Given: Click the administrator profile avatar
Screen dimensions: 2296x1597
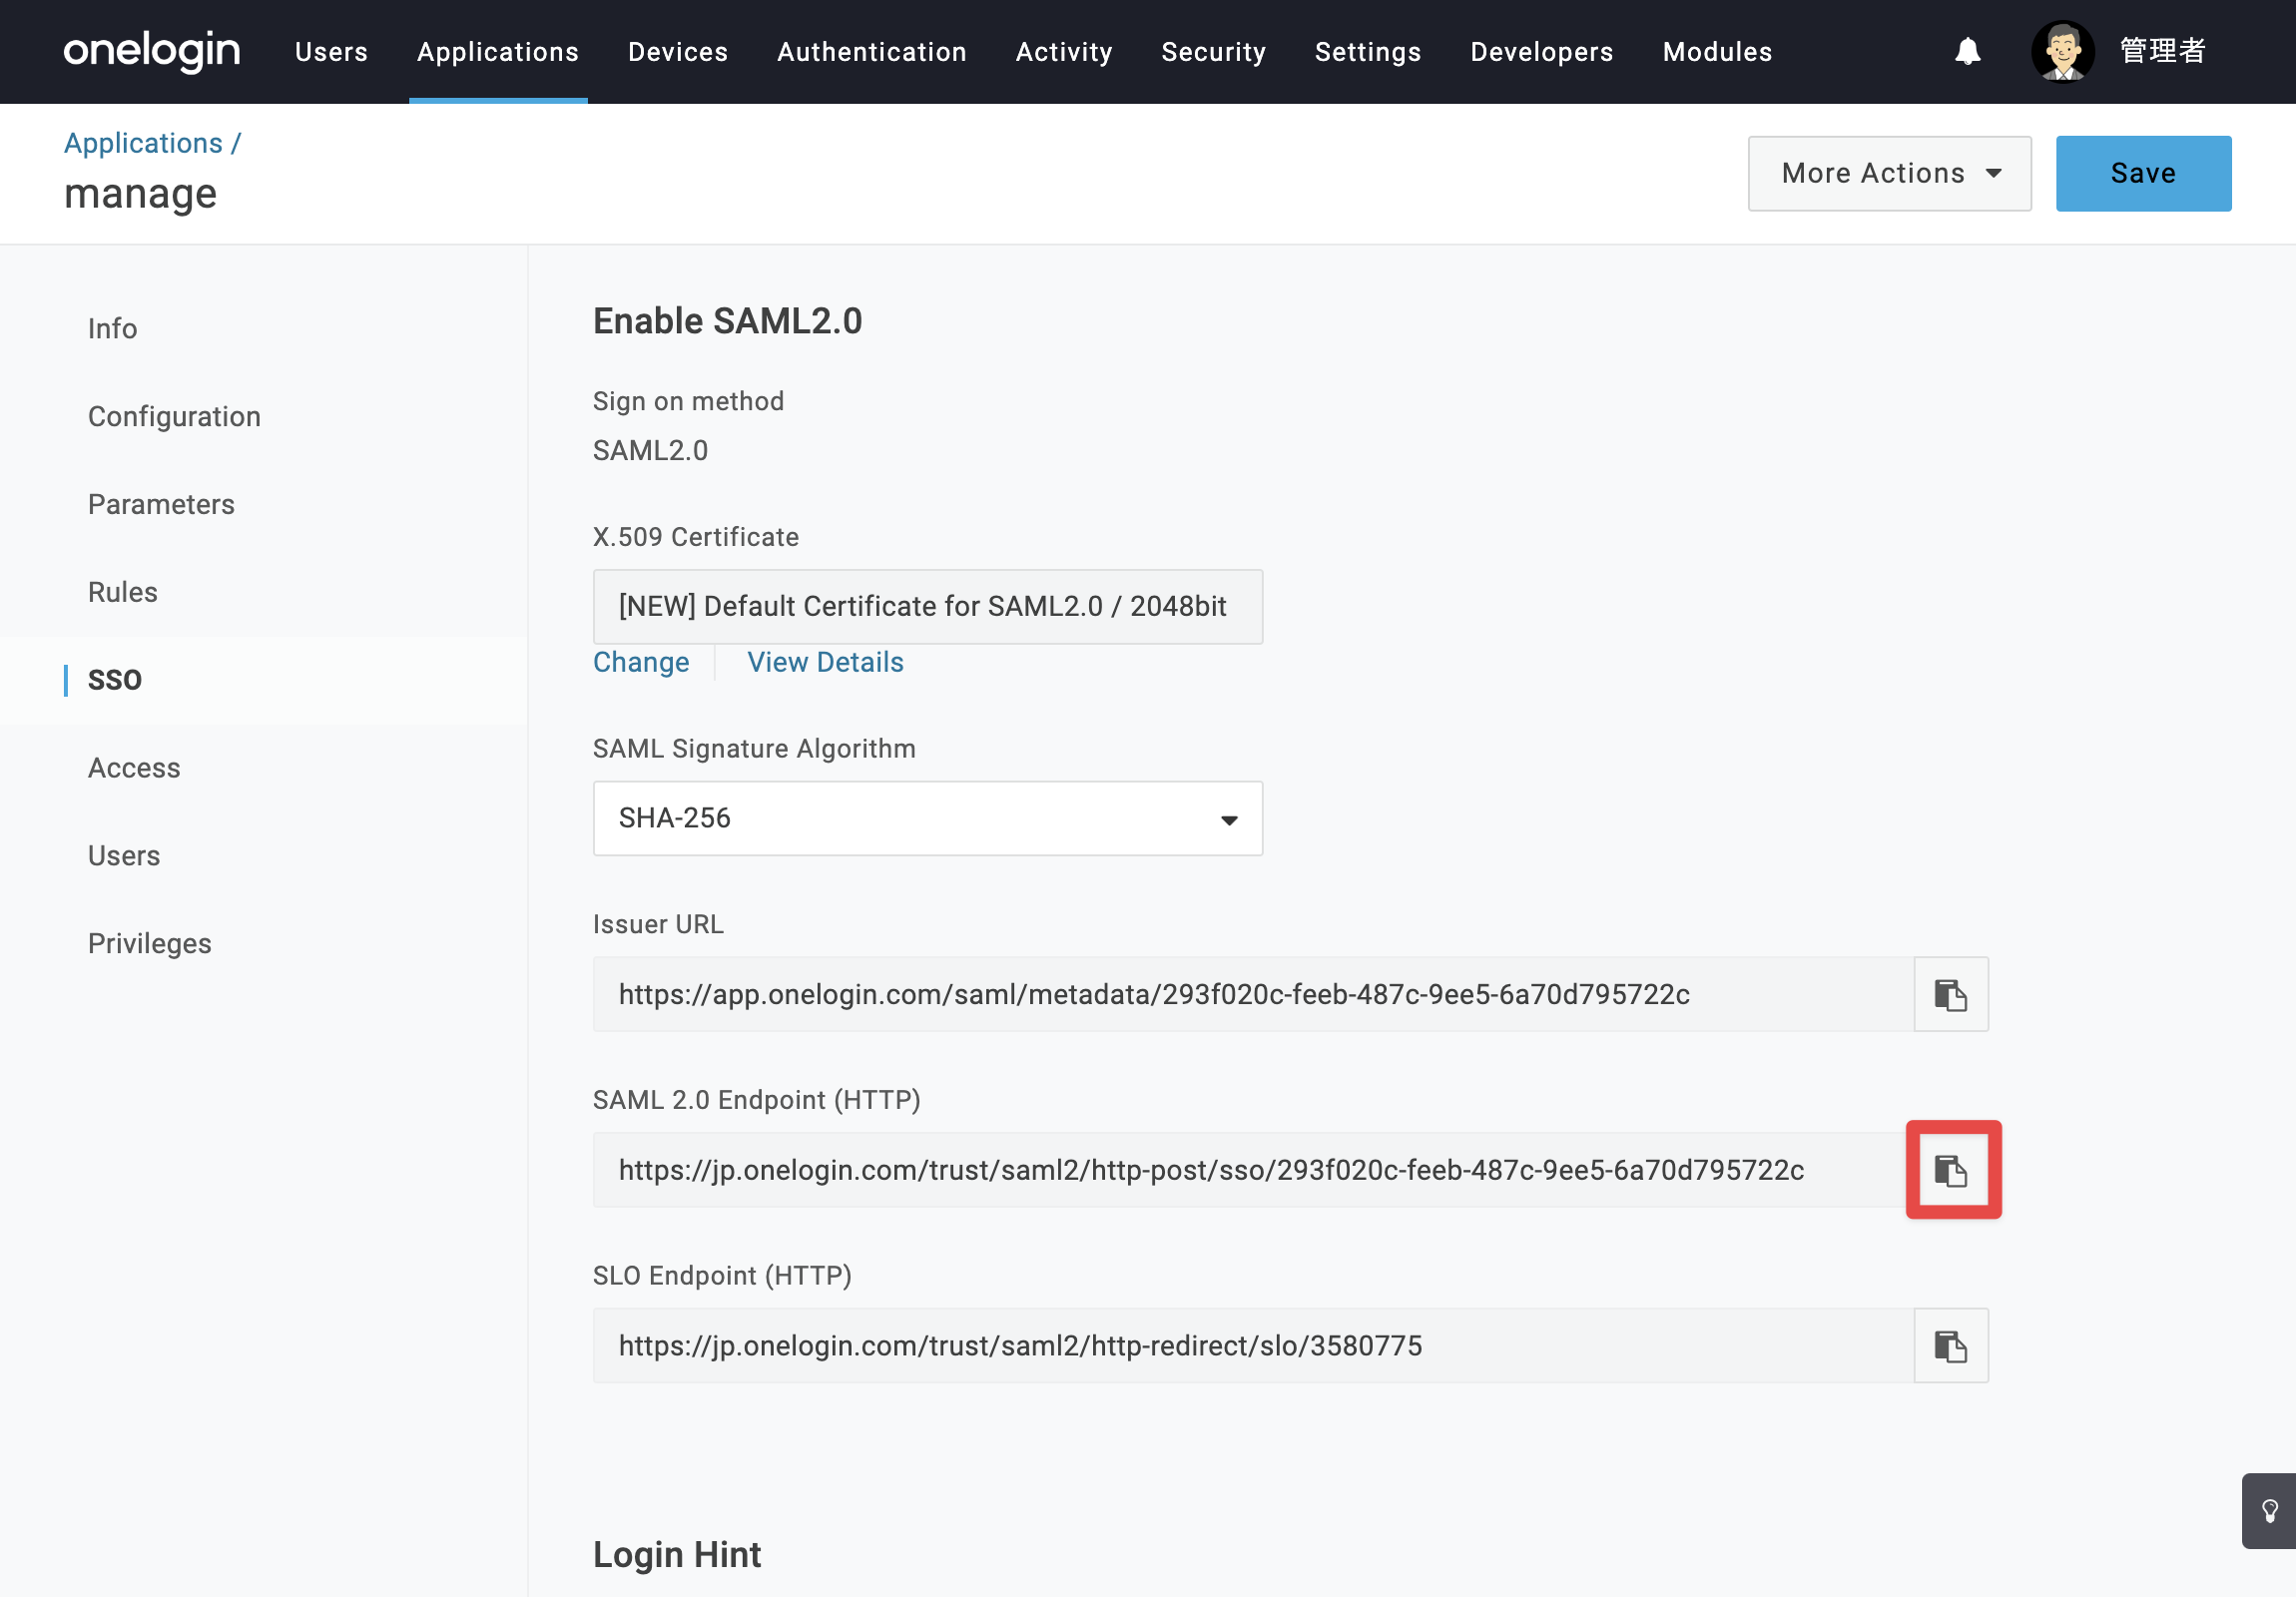Looking at the screenshot, I should [2062, 51].
